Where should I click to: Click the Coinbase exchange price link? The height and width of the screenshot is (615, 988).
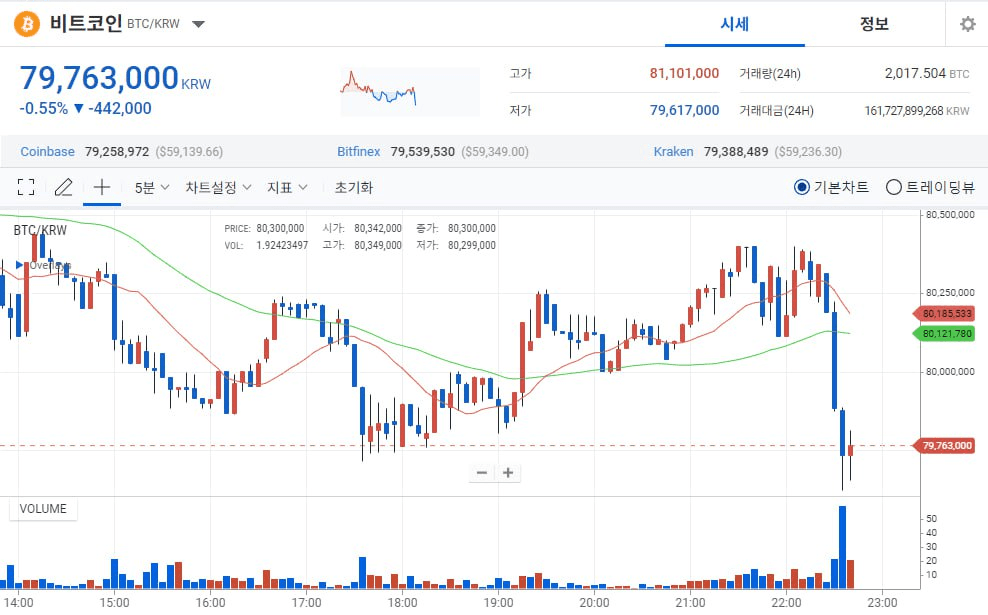tap(48, 152)
